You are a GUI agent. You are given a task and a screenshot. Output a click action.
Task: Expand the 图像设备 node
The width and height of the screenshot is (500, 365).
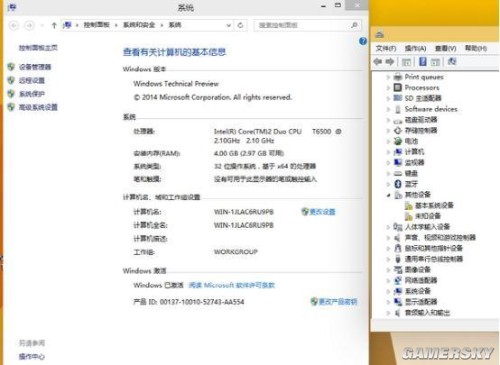388,270
